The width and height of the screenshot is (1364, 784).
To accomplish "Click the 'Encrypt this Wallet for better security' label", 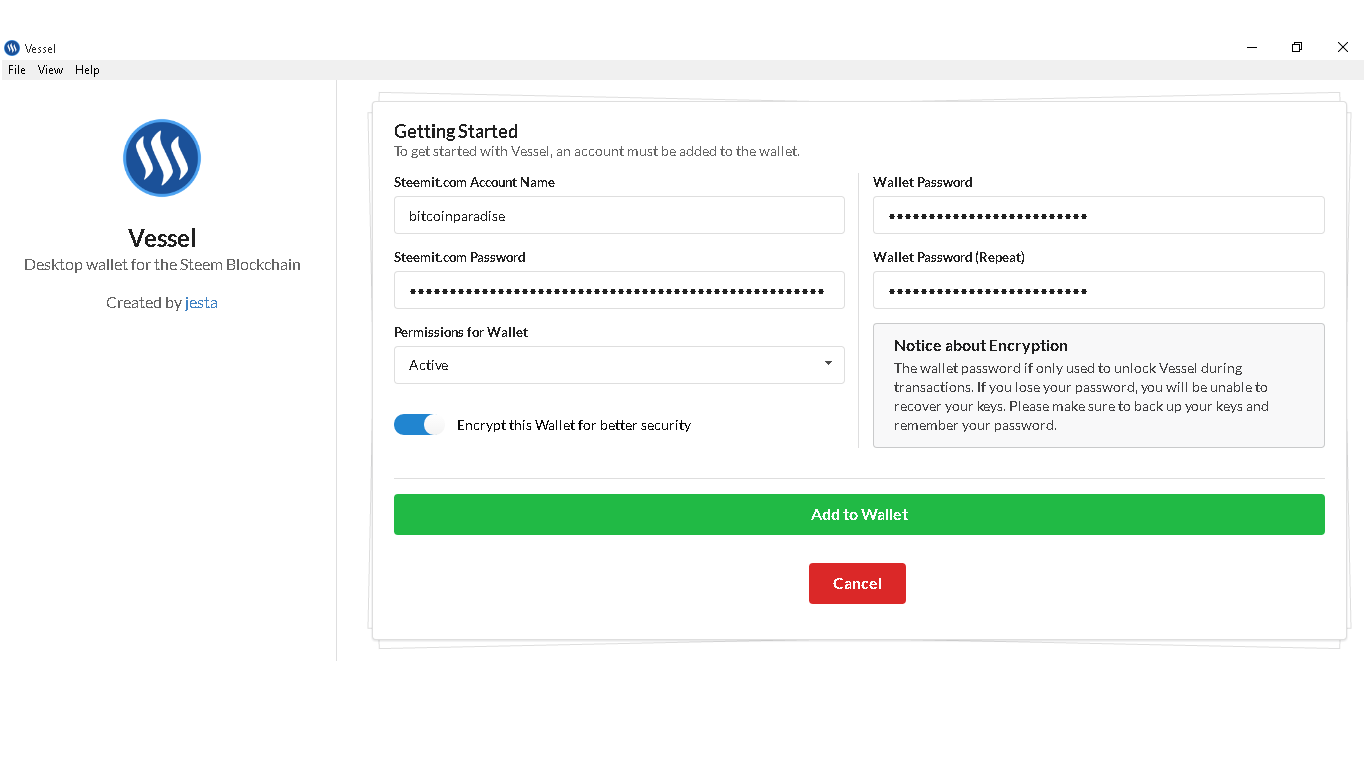I will pos(574,425).
